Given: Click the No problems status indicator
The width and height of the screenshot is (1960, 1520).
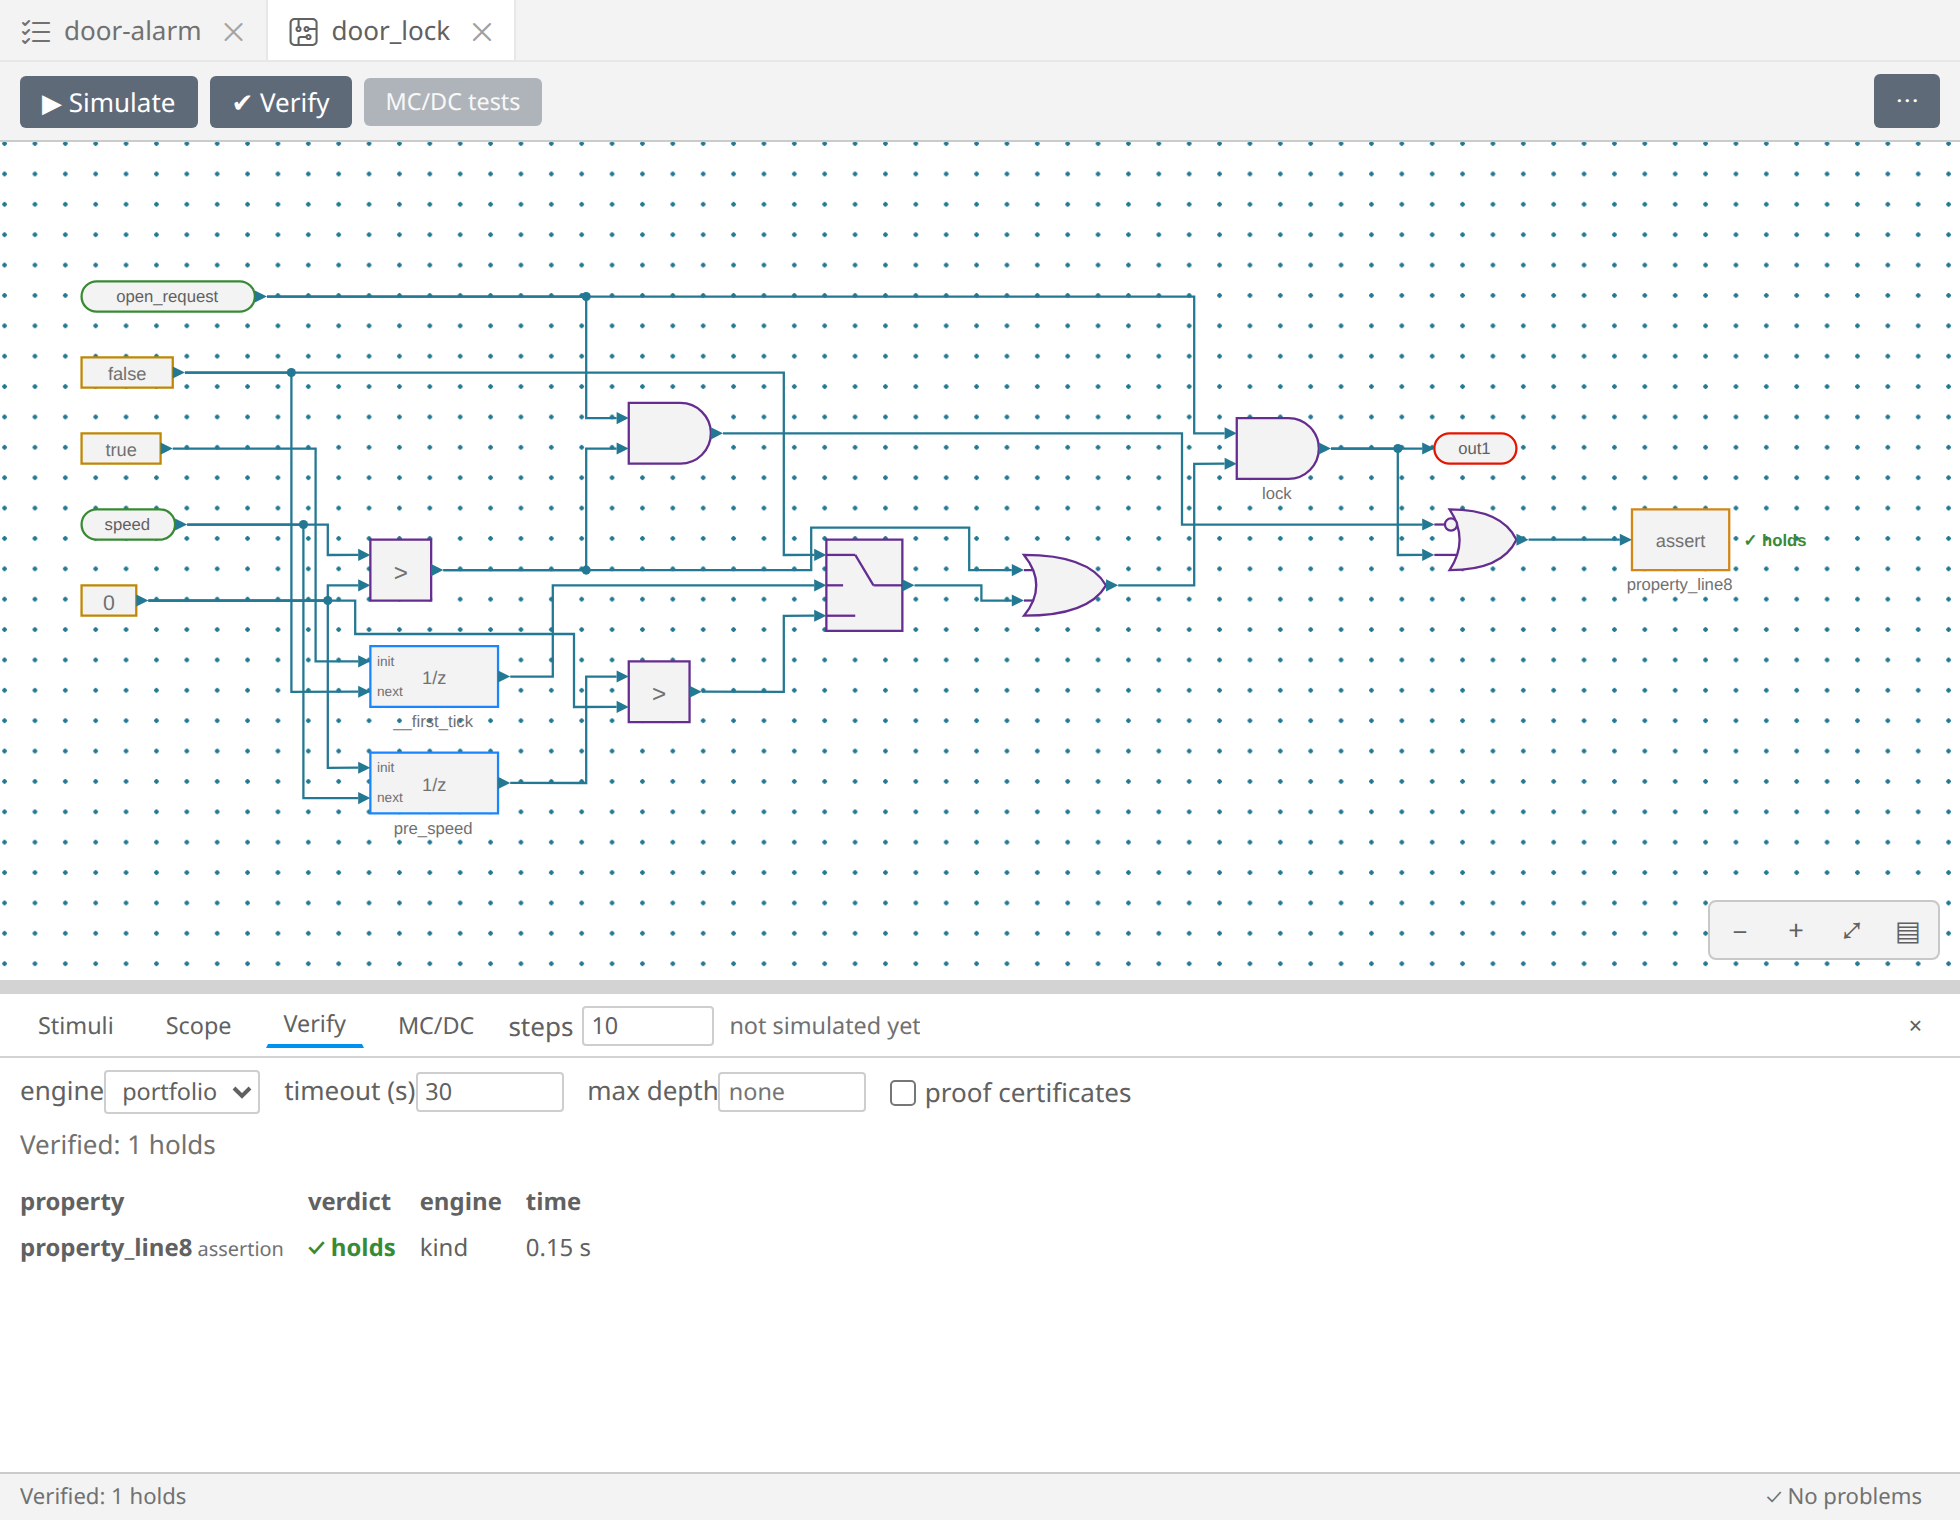Looking at the screenshot, I should [x=1844, y=1496].
